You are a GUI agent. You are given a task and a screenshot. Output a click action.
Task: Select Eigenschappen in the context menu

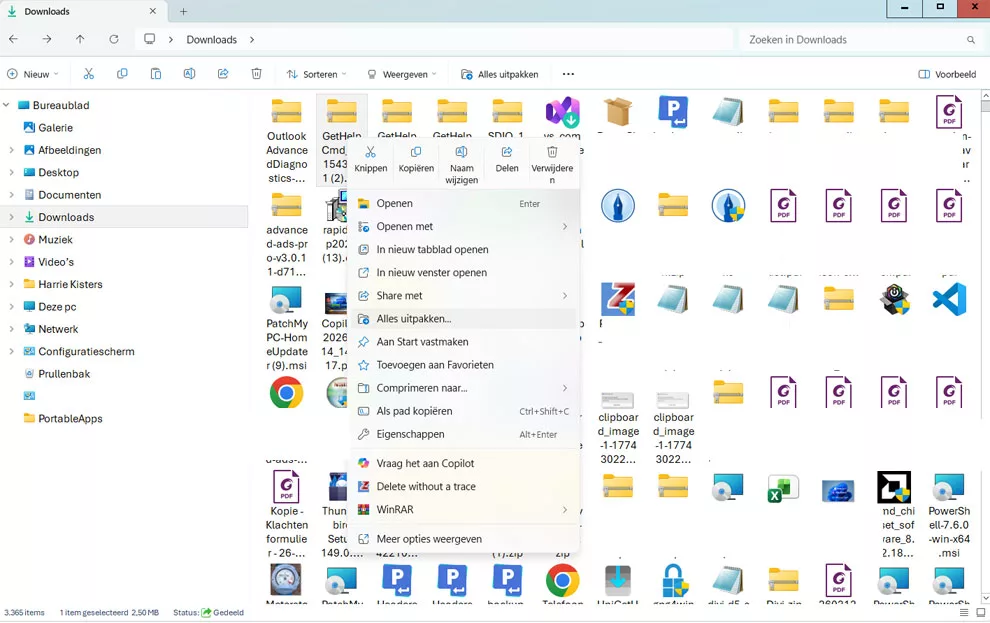[x=410, y=434]
